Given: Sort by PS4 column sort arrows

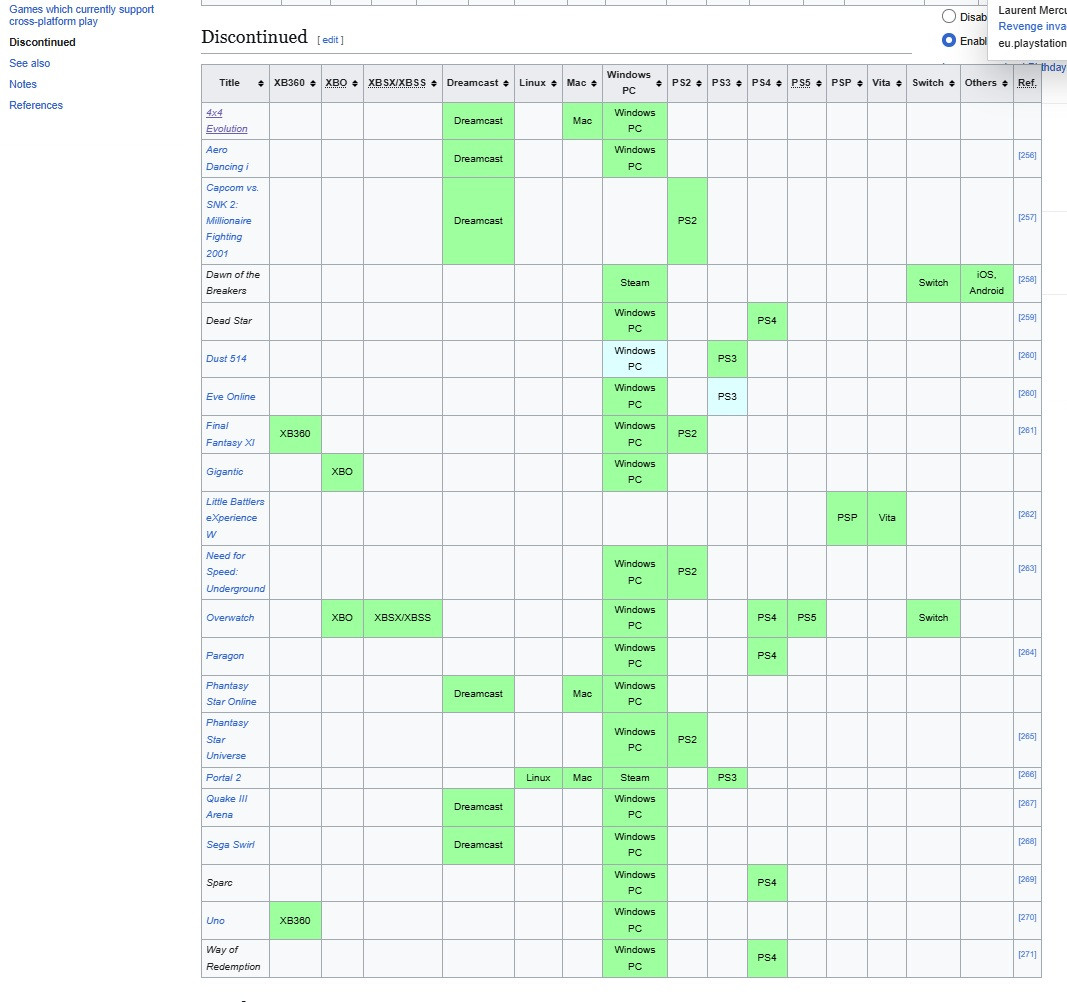Looking at the screenshot, I should [x=778, y=83].
